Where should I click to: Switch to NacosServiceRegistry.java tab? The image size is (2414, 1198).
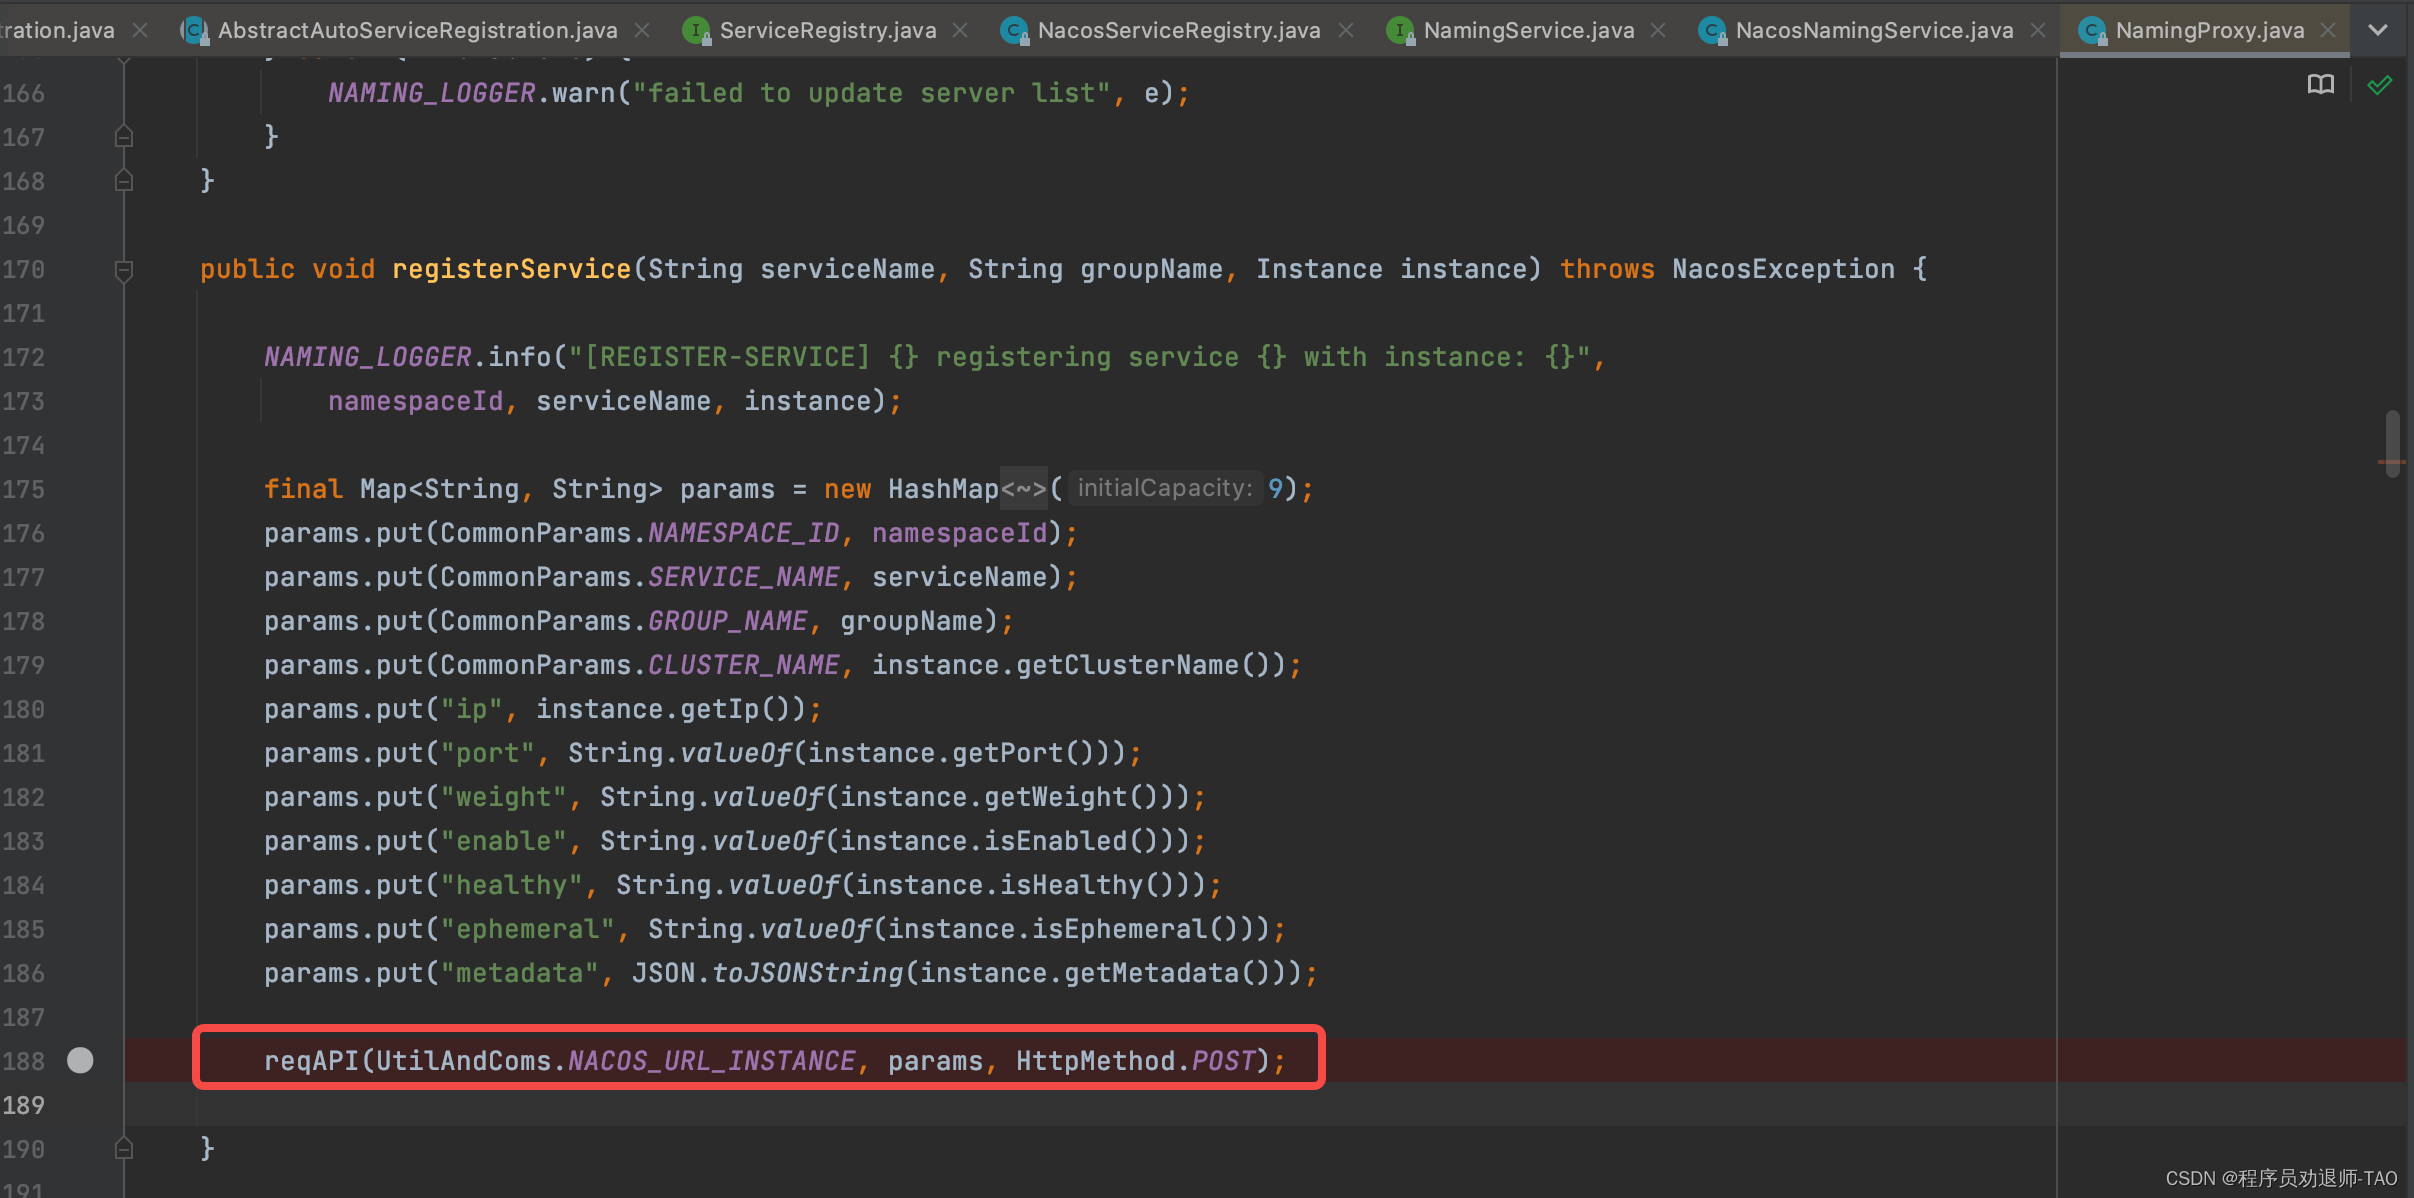(1178, 31)
